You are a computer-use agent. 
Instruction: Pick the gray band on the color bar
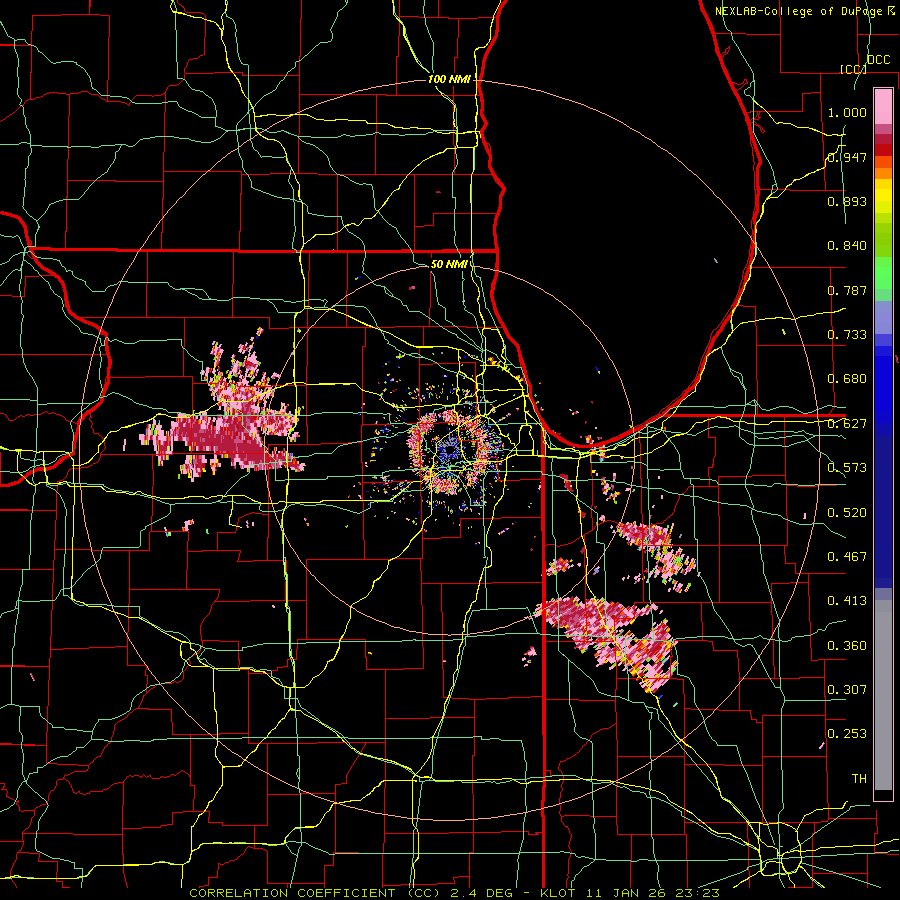pyautogui.click(x=883, y=695)
